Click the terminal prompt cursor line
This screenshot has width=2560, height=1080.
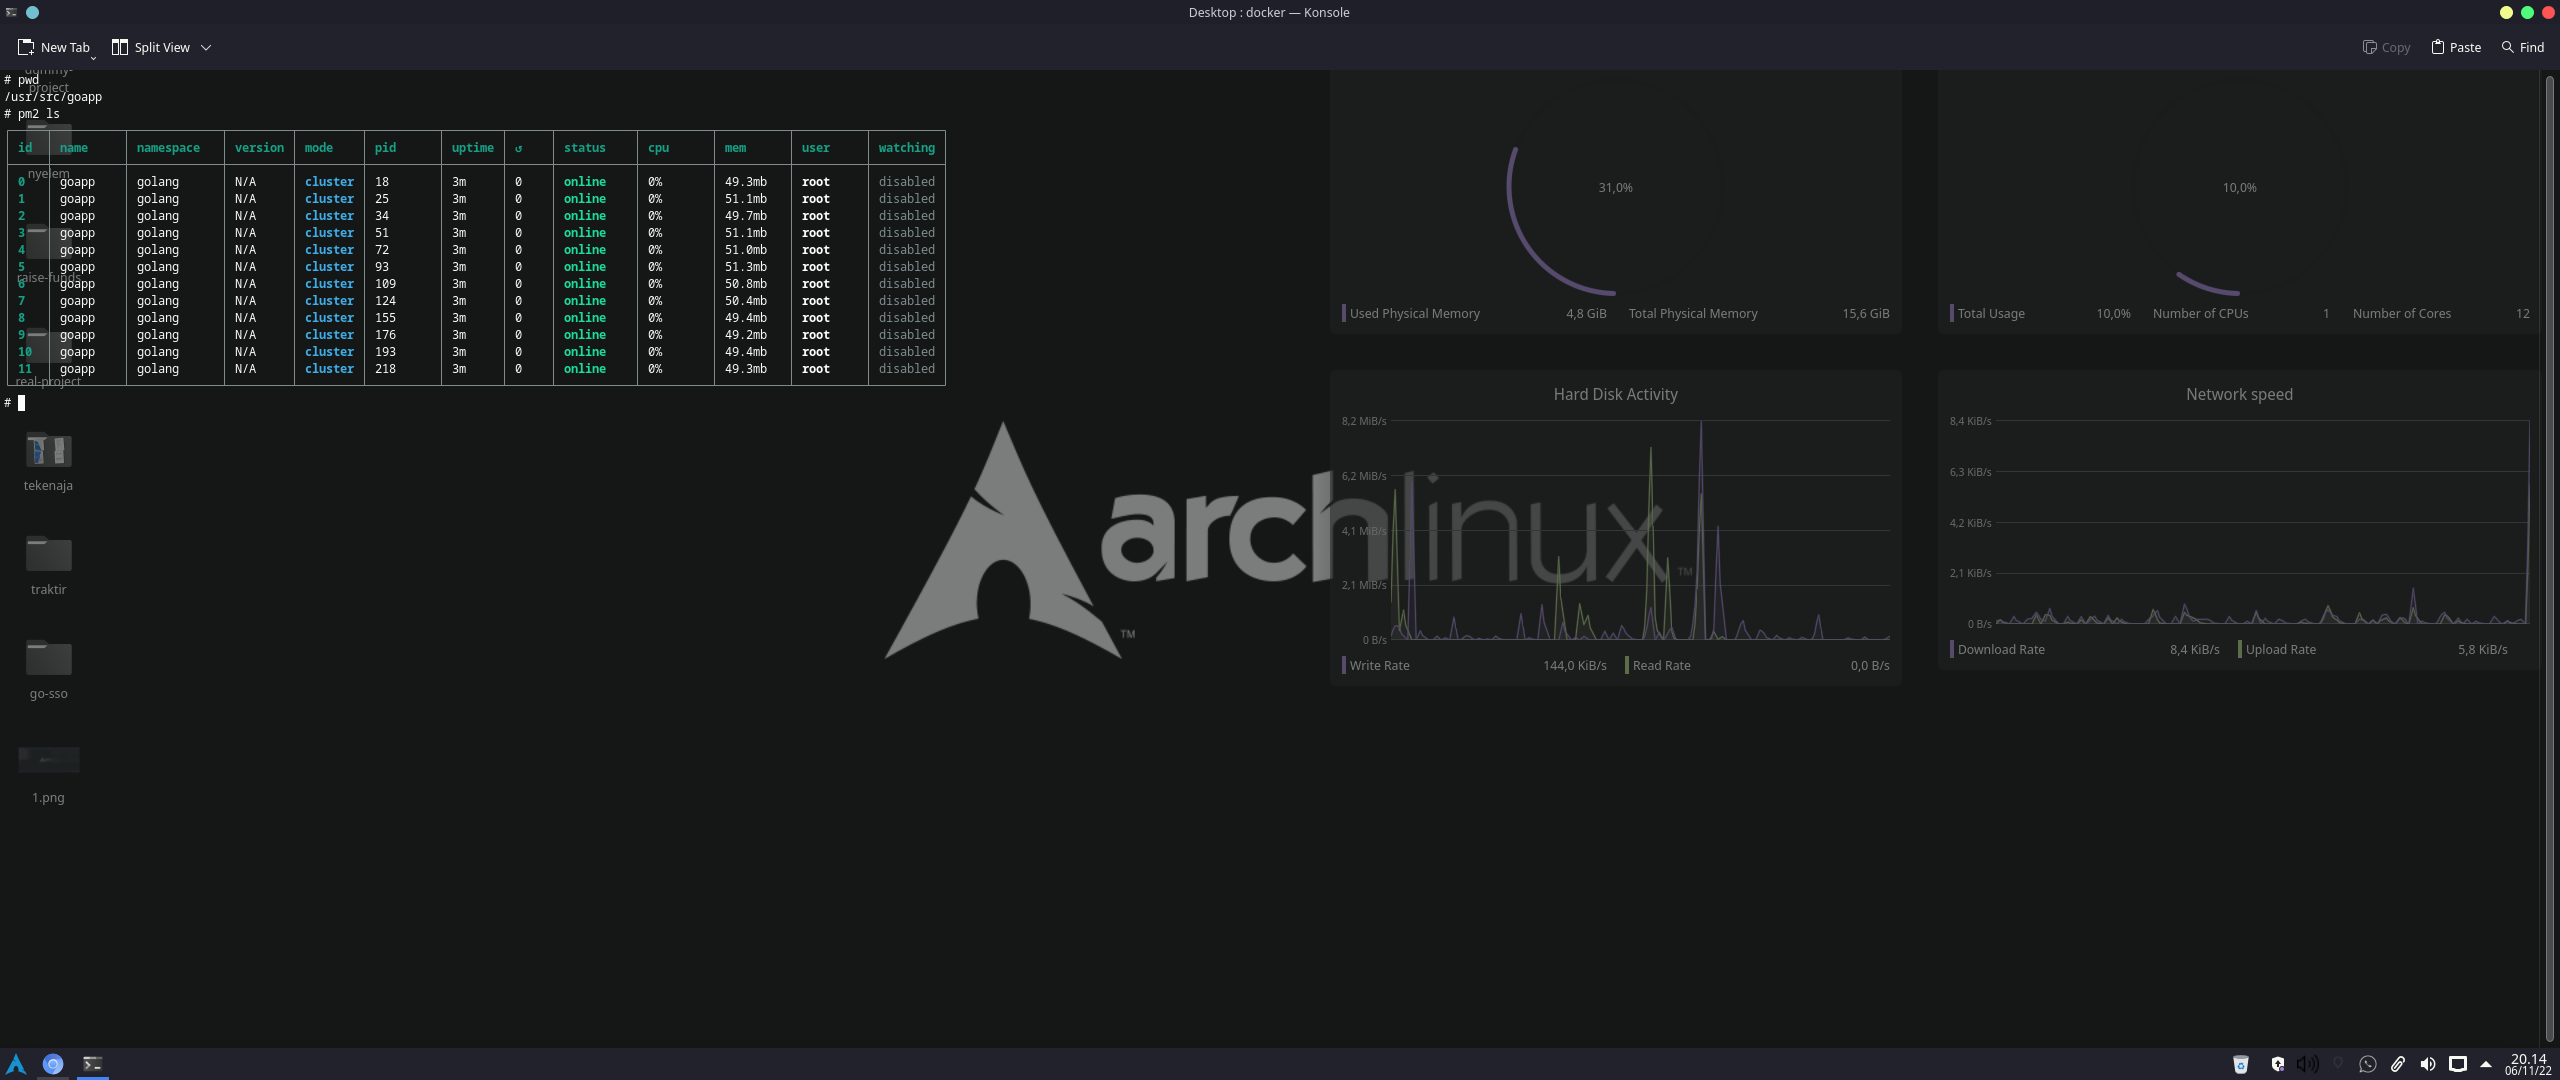coord(15,403)
